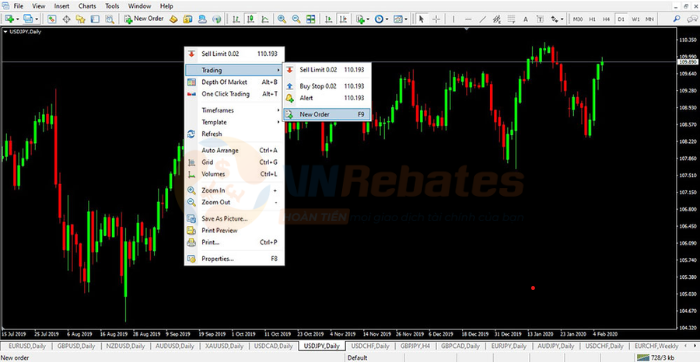
Task: Click the zoom in magnifier toolbar icon
Action: coord(282,19)
